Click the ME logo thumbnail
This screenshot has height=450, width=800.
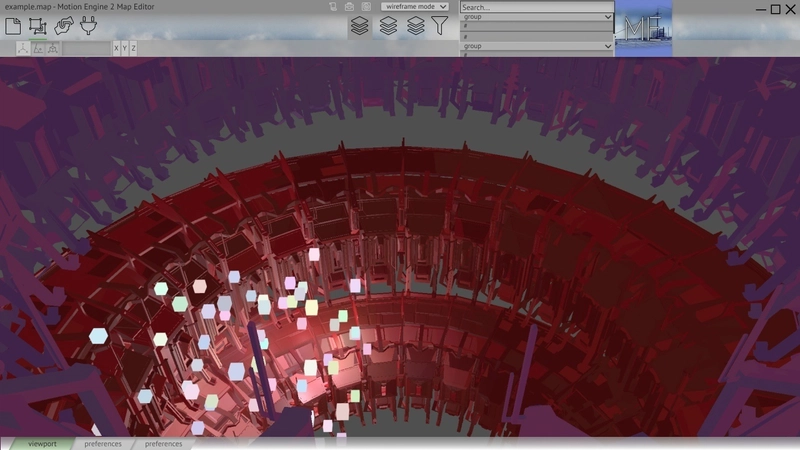[x=643, y=28]
